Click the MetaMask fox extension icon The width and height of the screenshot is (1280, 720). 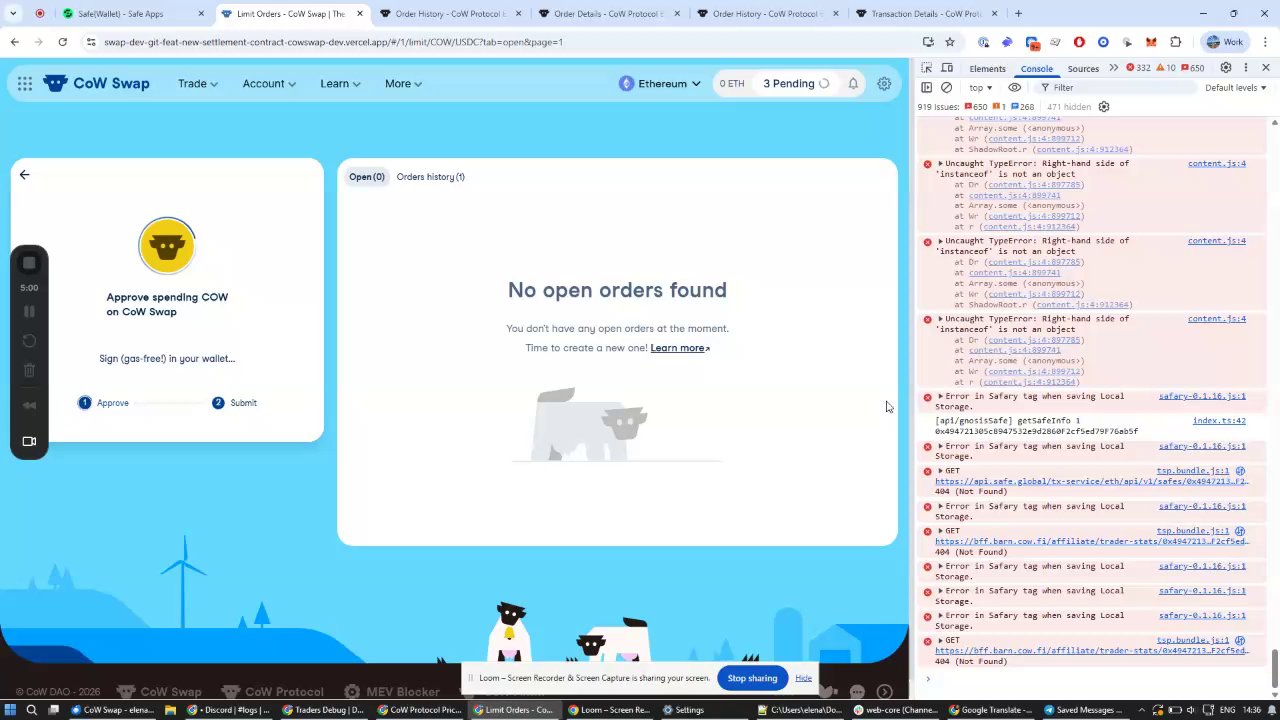(x=1152, y=42)
